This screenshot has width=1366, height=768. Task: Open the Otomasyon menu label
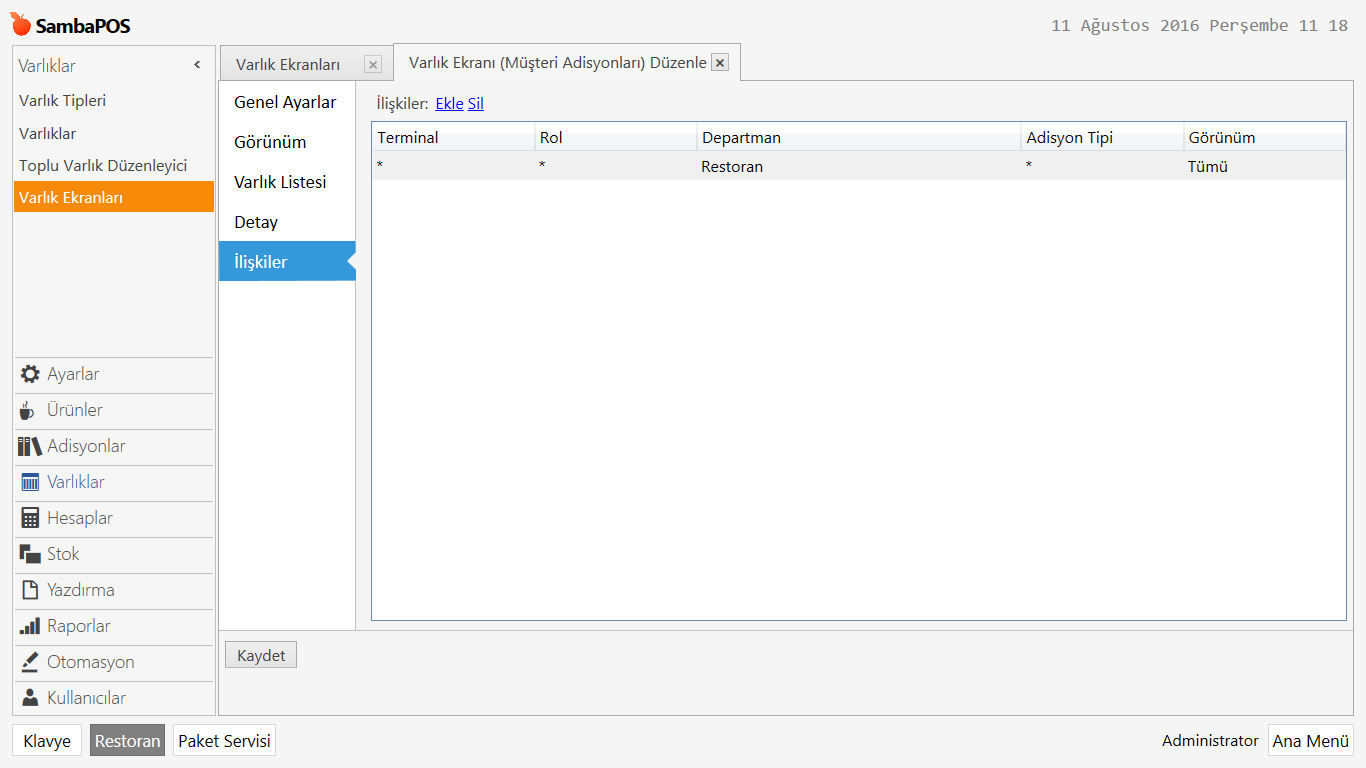click(x=91, y=662)
